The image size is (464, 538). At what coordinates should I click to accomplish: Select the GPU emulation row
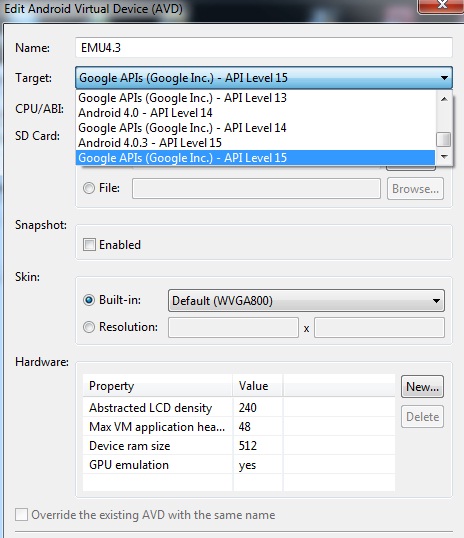pyautogui.click(x=239, y=465)
